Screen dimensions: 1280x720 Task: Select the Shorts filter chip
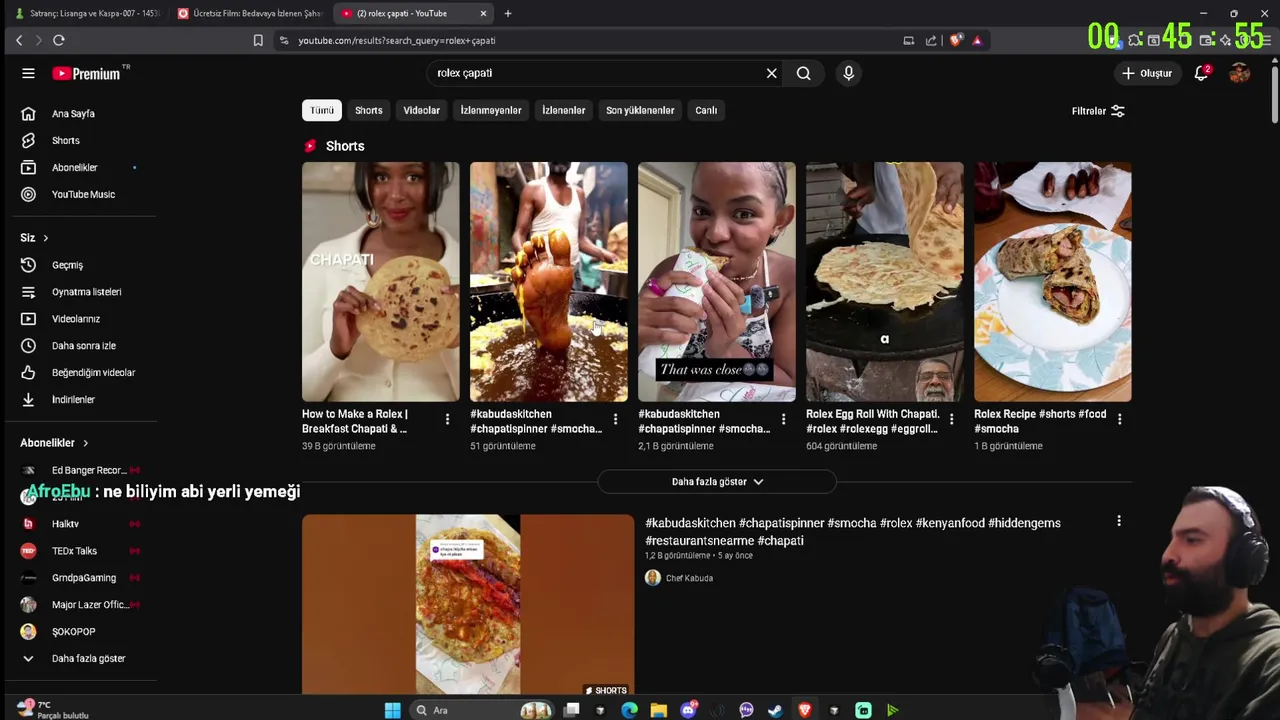(x=368, y=110)
